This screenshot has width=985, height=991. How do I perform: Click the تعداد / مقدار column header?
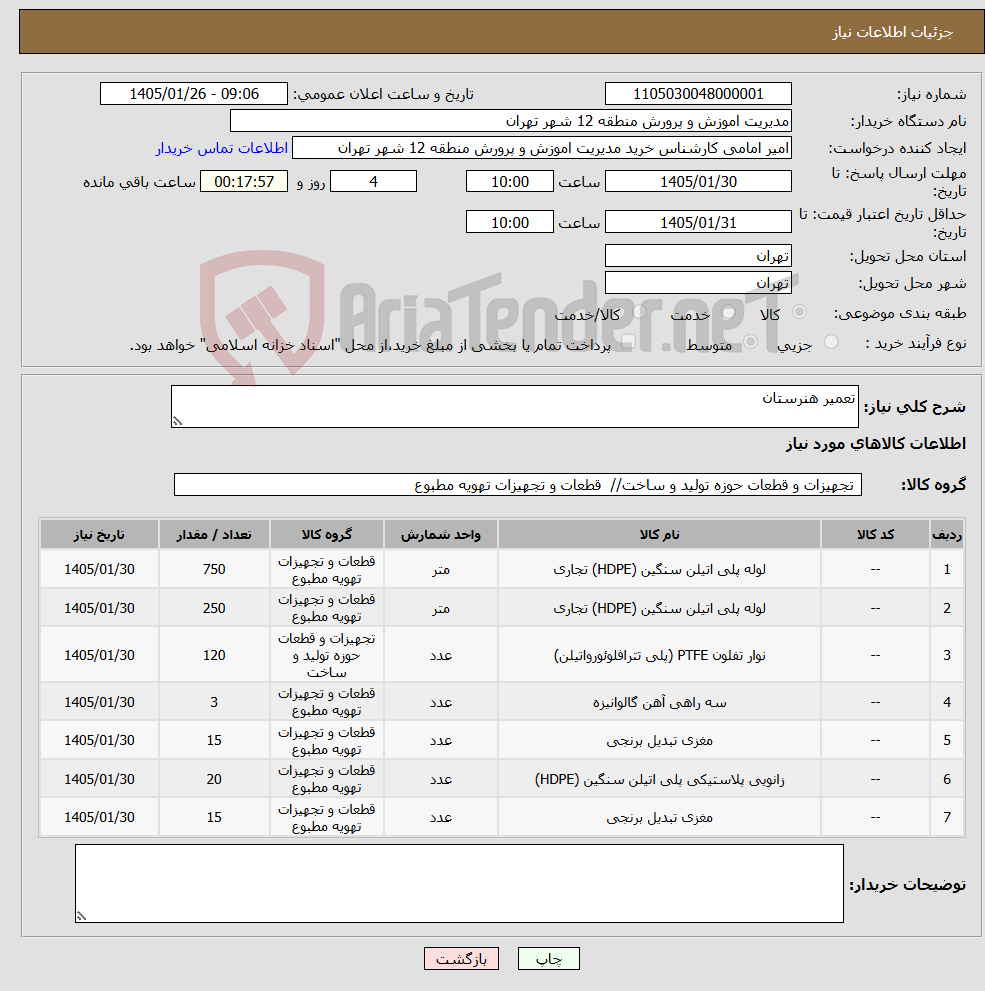click(x=214, y=535)
